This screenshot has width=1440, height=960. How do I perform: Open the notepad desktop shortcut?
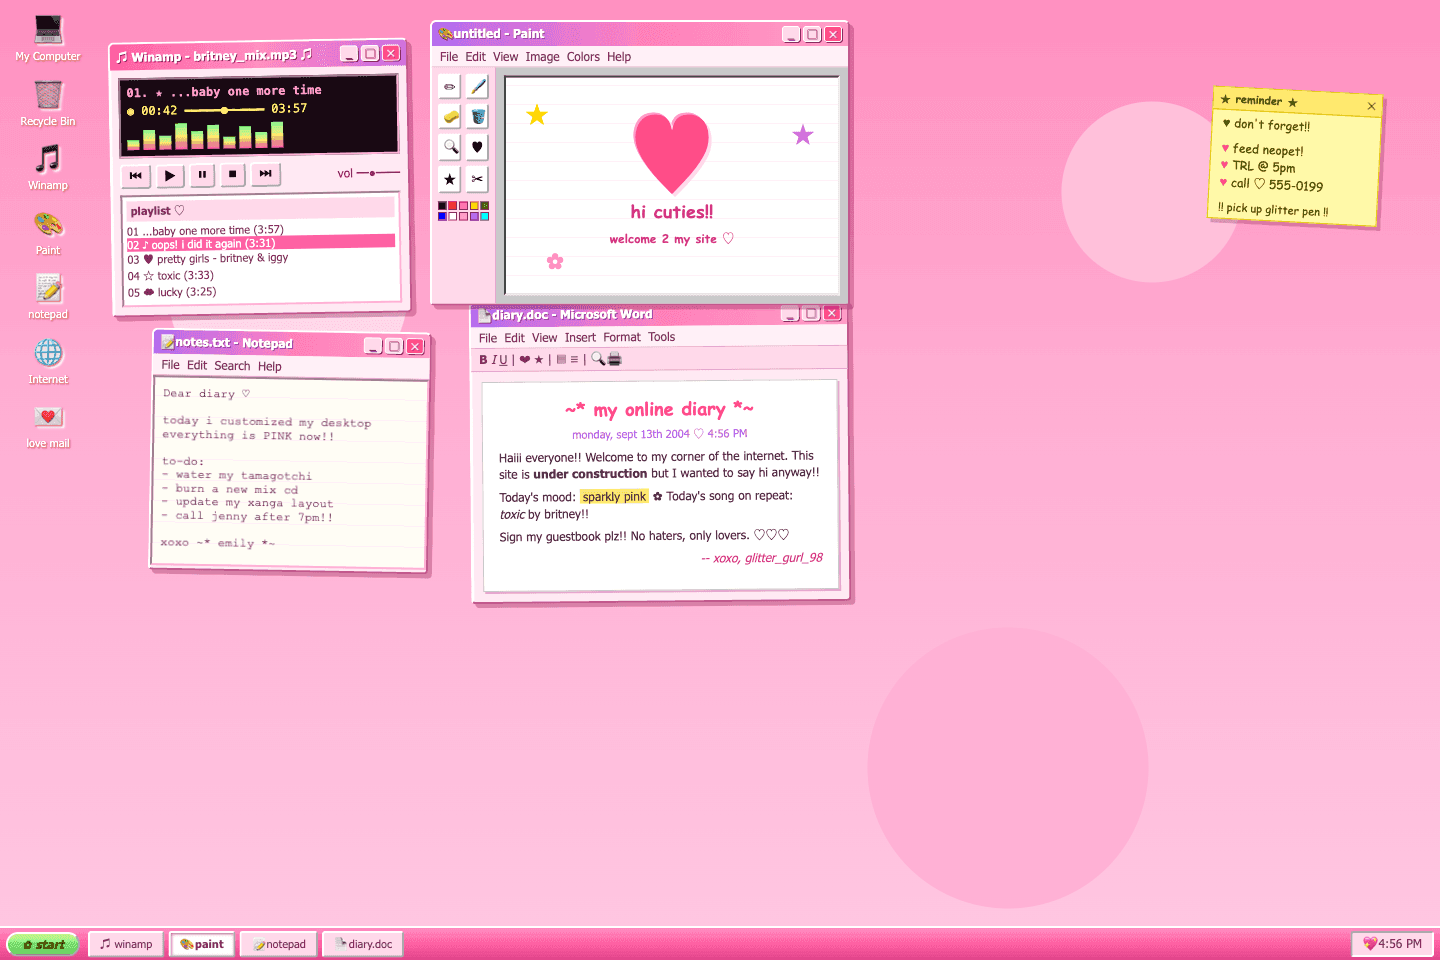tap(48, 296)
